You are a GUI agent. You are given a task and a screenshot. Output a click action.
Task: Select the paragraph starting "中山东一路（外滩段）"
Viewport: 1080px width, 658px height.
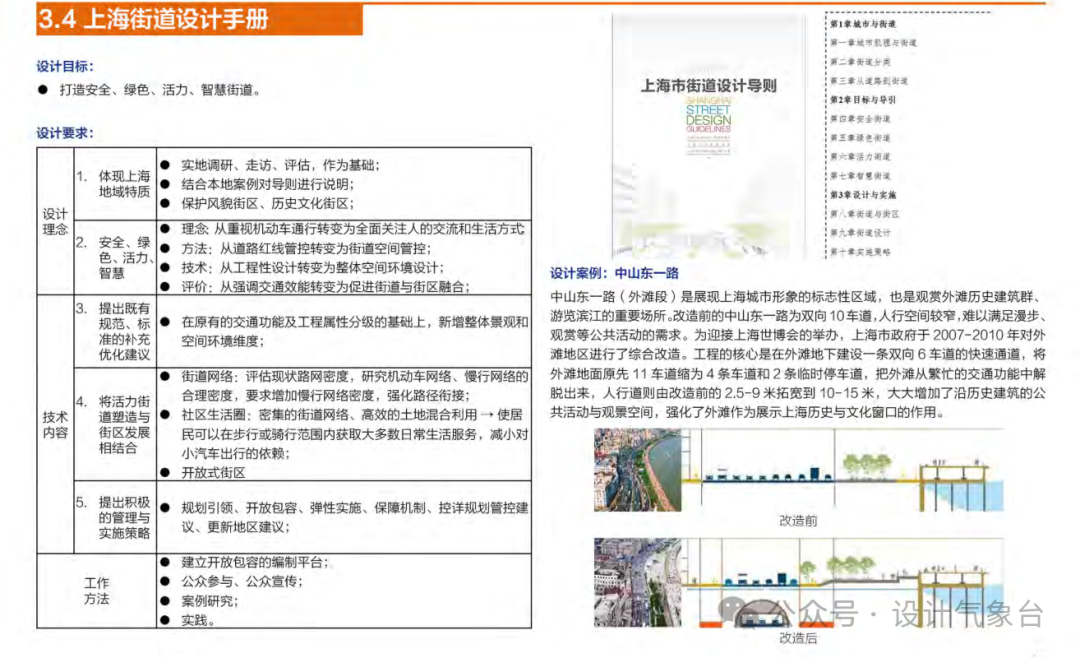pos(798,354)
